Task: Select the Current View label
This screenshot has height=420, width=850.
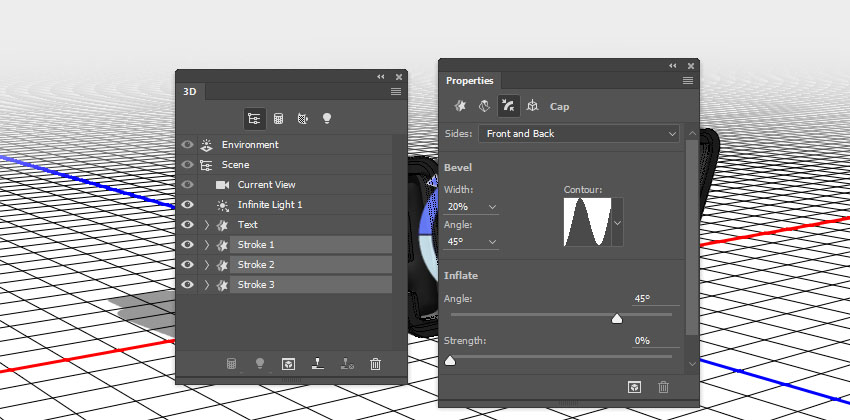Action: pyautogui.click(x=266, y=185)
